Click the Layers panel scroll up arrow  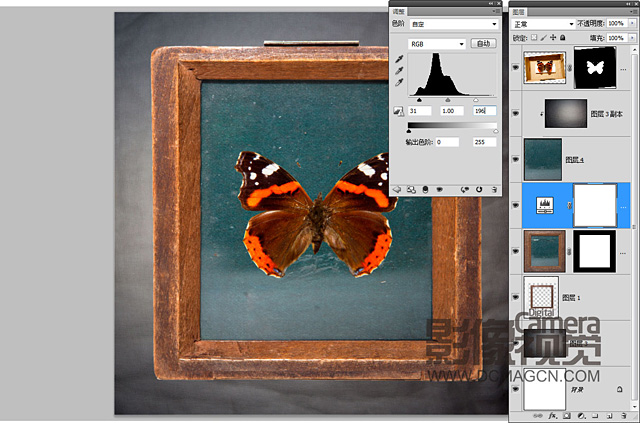(x=634, y=49)
